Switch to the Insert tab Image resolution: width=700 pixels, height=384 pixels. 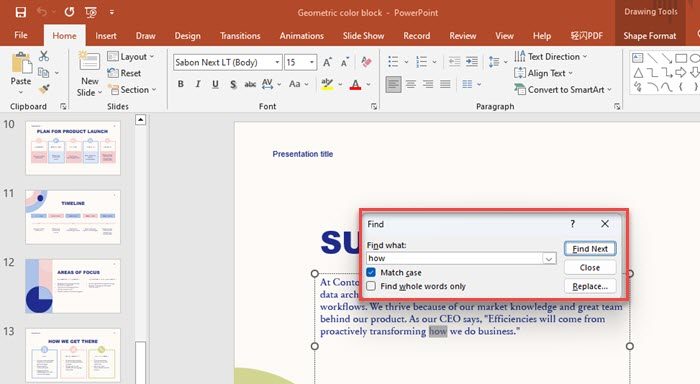[106, 36]
